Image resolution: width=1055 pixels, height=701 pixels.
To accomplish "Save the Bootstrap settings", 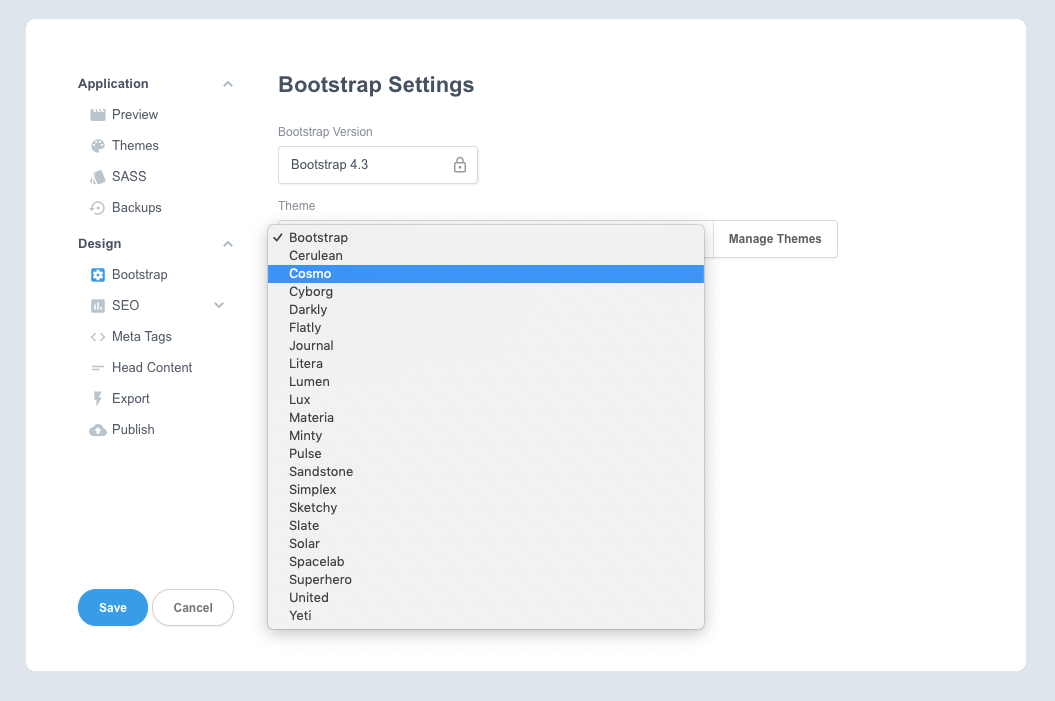I will 113,607.
